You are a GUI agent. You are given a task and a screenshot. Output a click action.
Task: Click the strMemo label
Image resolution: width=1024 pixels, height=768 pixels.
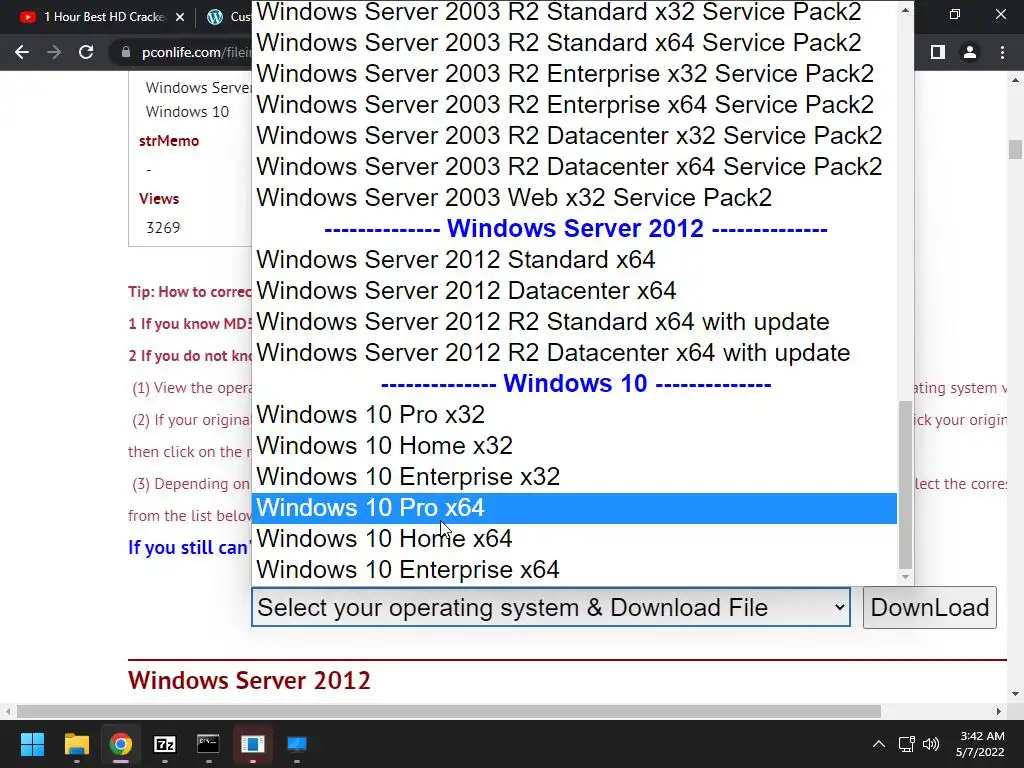click(x=169, y=141)
